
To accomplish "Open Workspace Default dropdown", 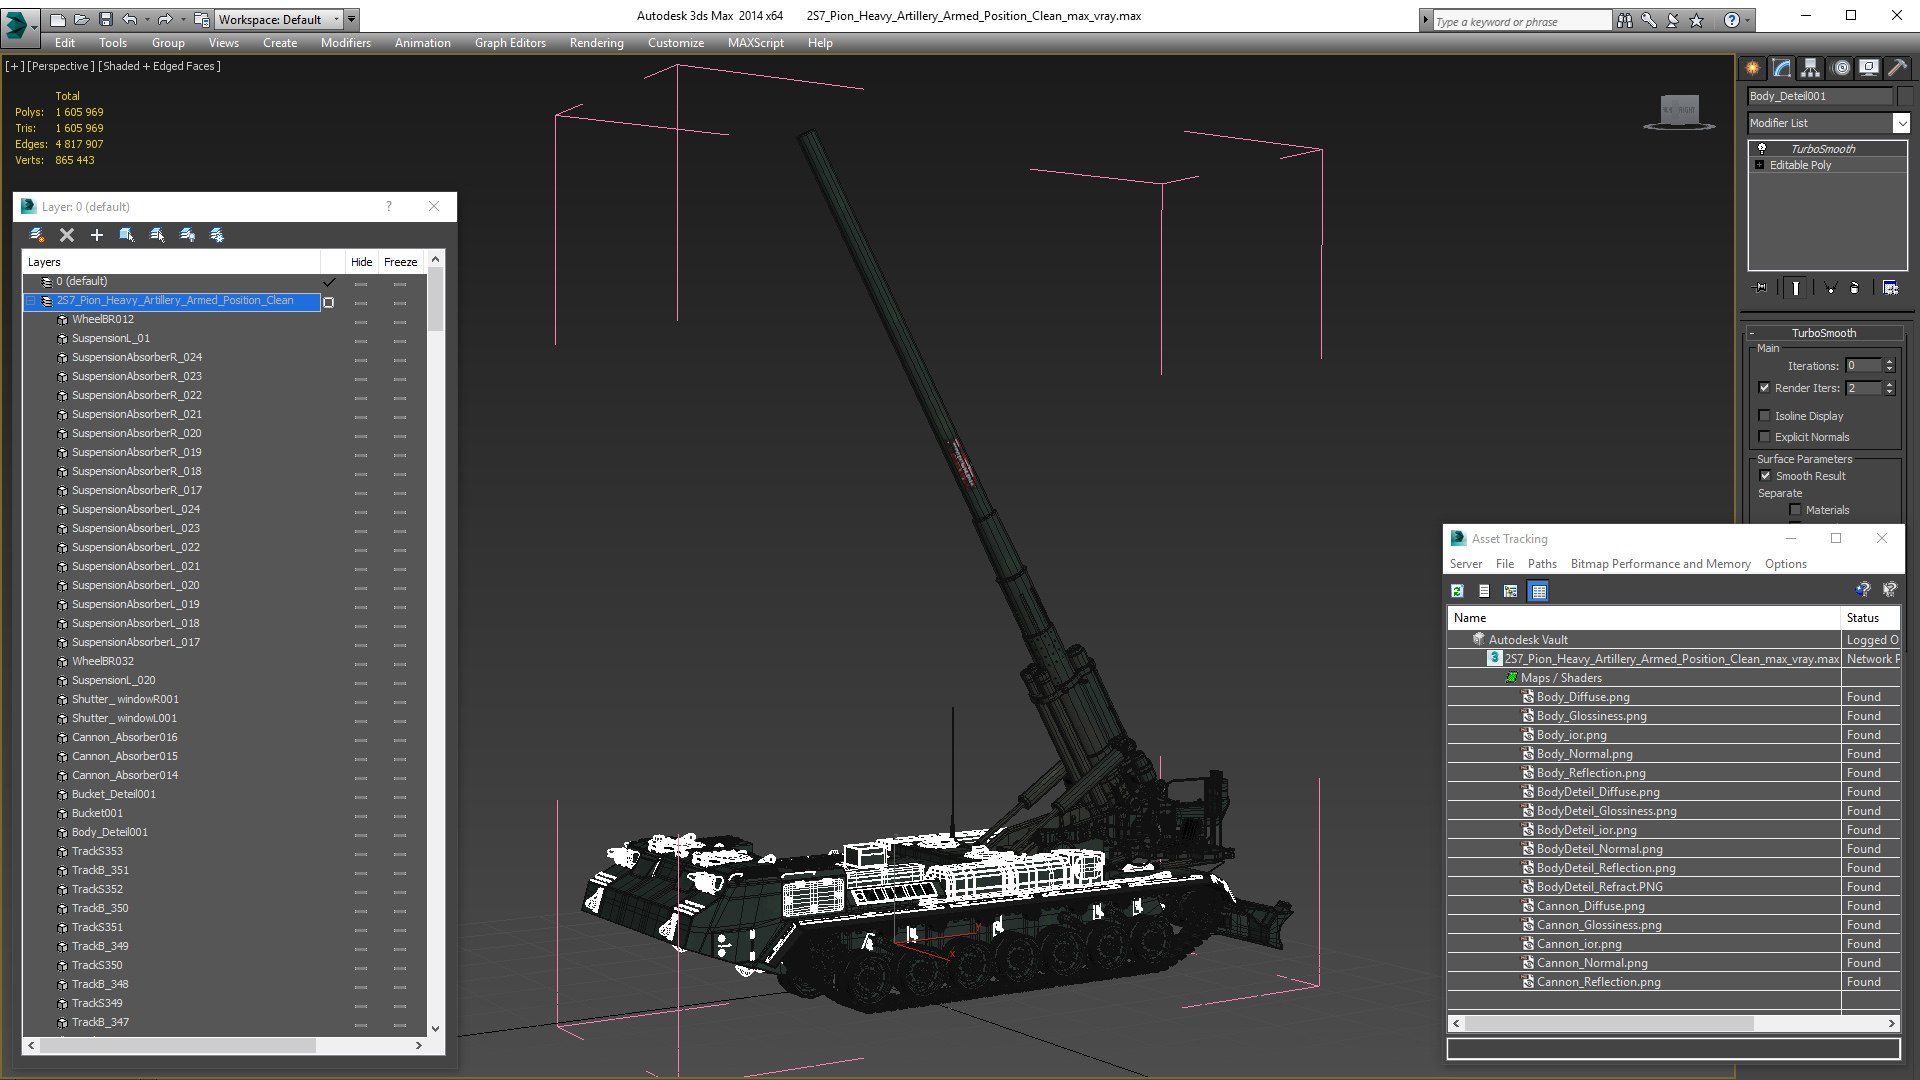I will pos(279,19).
